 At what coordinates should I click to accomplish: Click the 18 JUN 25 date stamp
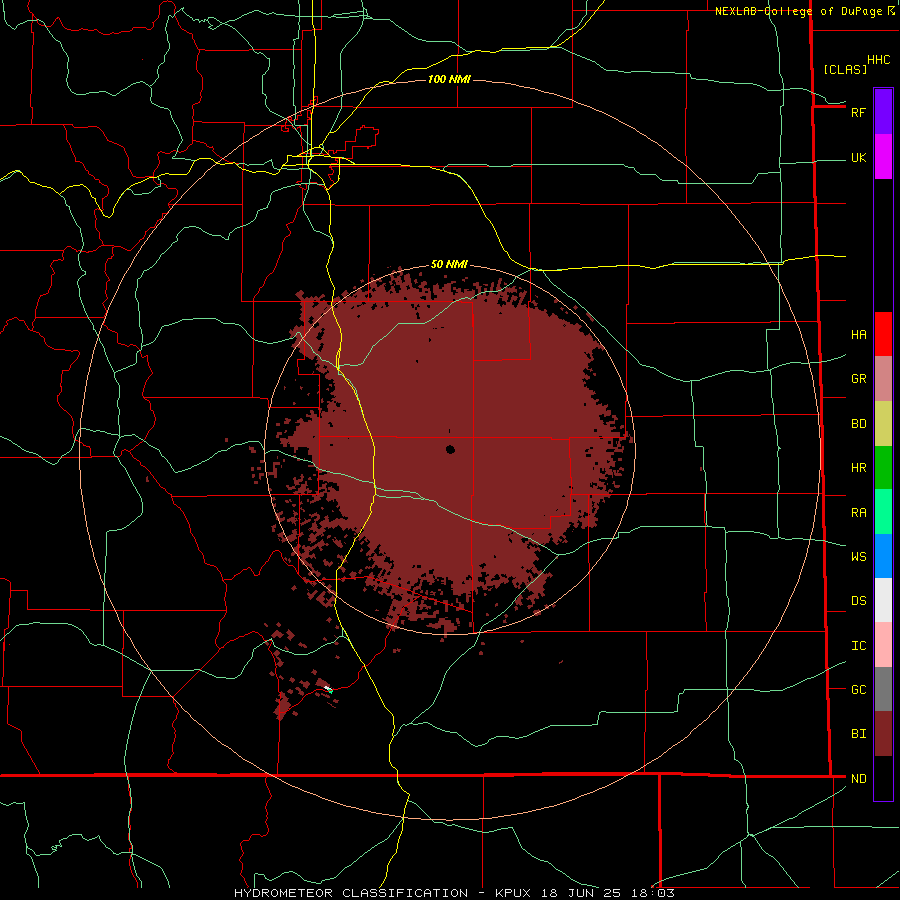point(581,893)
